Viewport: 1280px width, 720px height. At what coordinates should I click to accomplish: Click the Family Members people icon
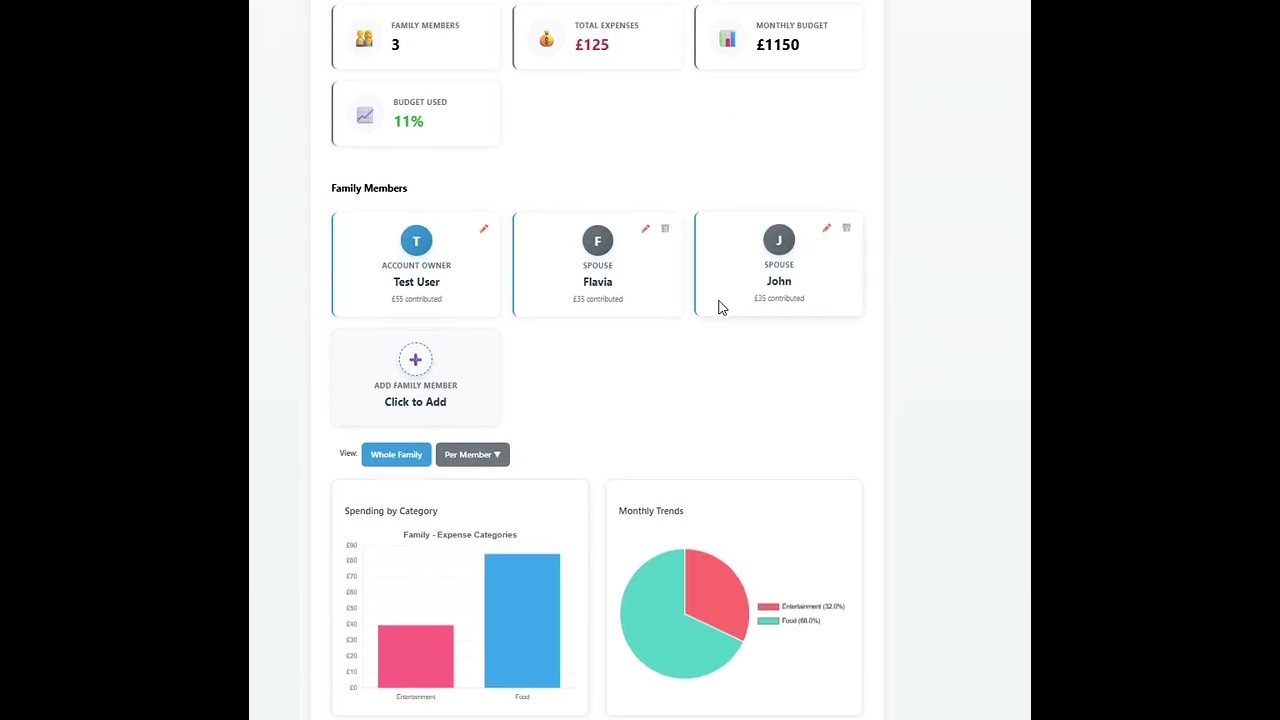coord(364,37)
